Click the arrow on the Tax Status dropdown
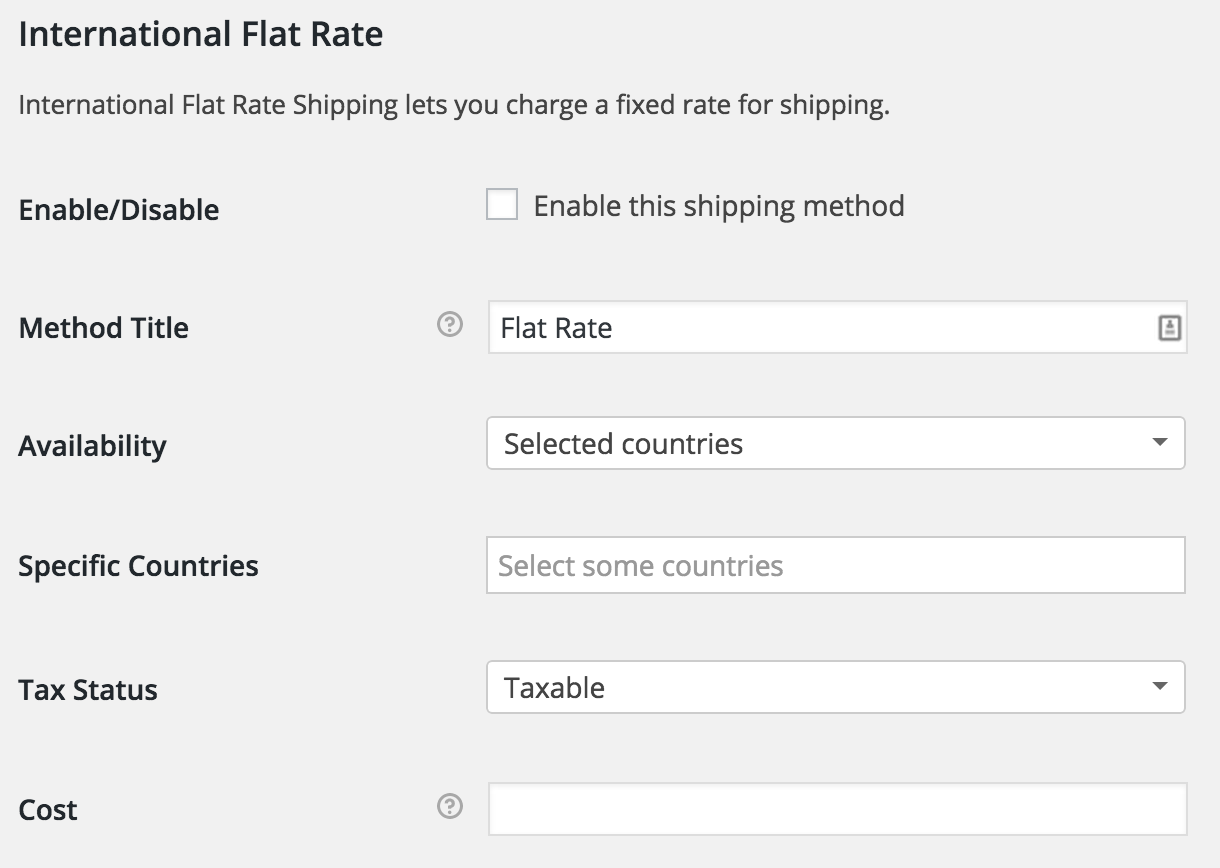 click(1160, 686)
